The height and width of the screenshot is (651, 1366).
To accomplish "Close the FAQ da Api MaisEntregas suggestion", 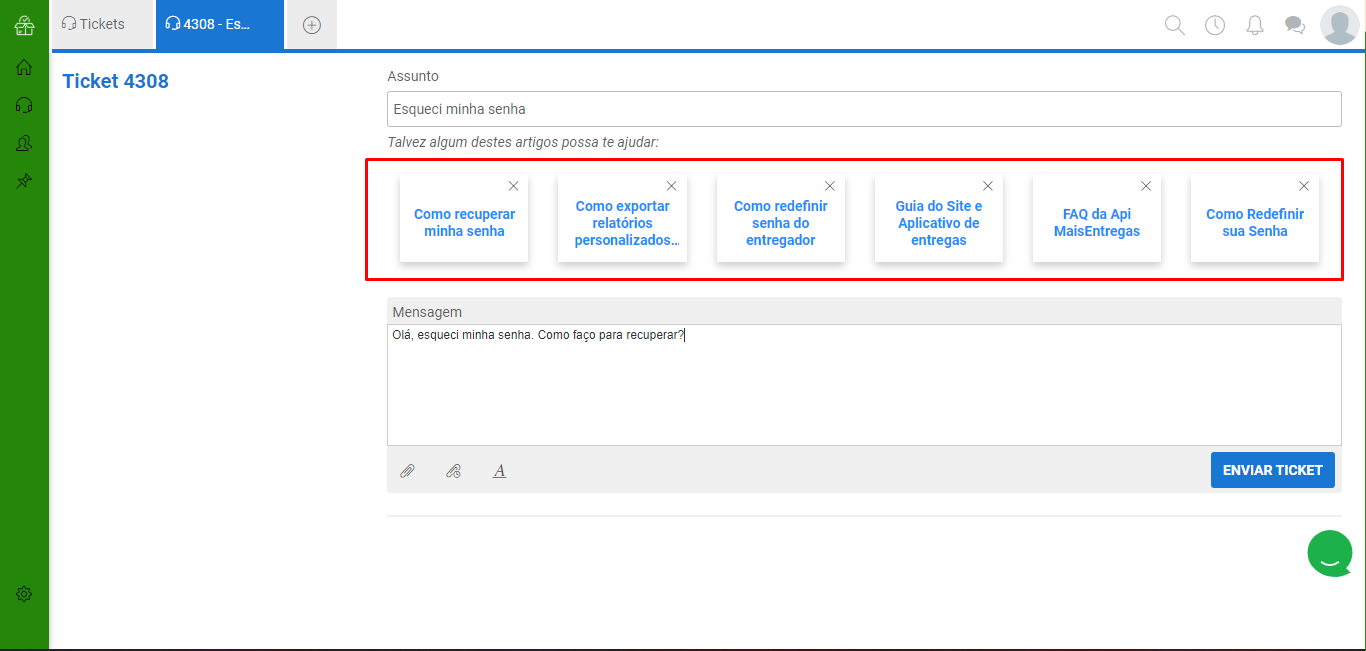I will tap(1146, 186).
